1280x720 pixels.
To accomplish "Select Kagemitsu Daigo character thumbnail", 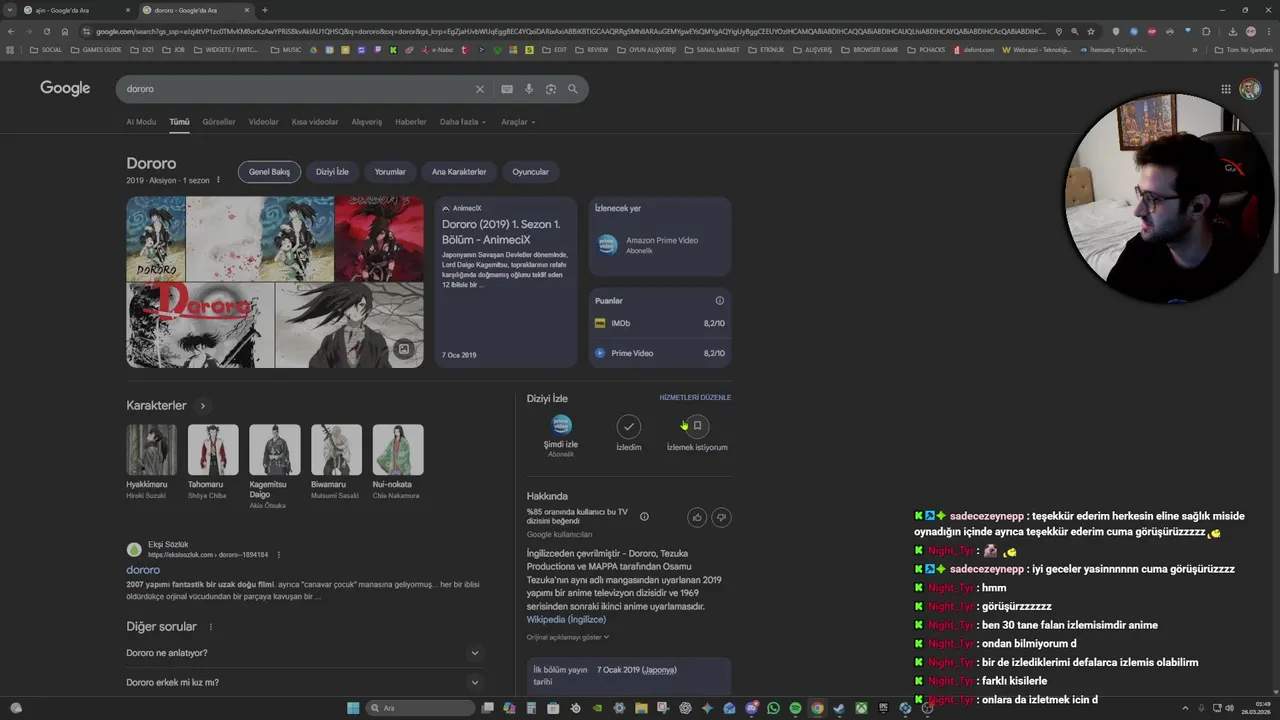I will [275, 450].
